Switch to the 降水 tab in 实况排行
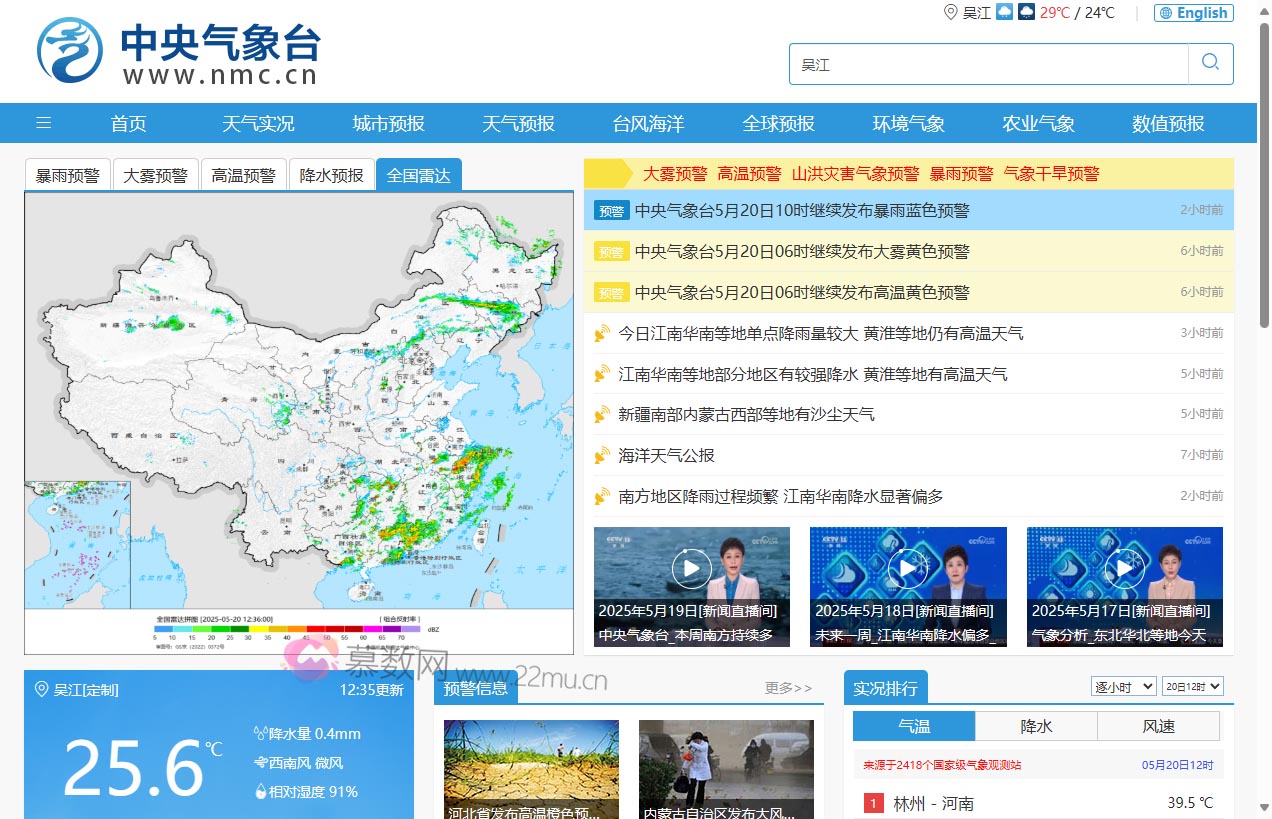This screenshot has height=819, width=1272. pyautogui.click(x=1035, y=725)
